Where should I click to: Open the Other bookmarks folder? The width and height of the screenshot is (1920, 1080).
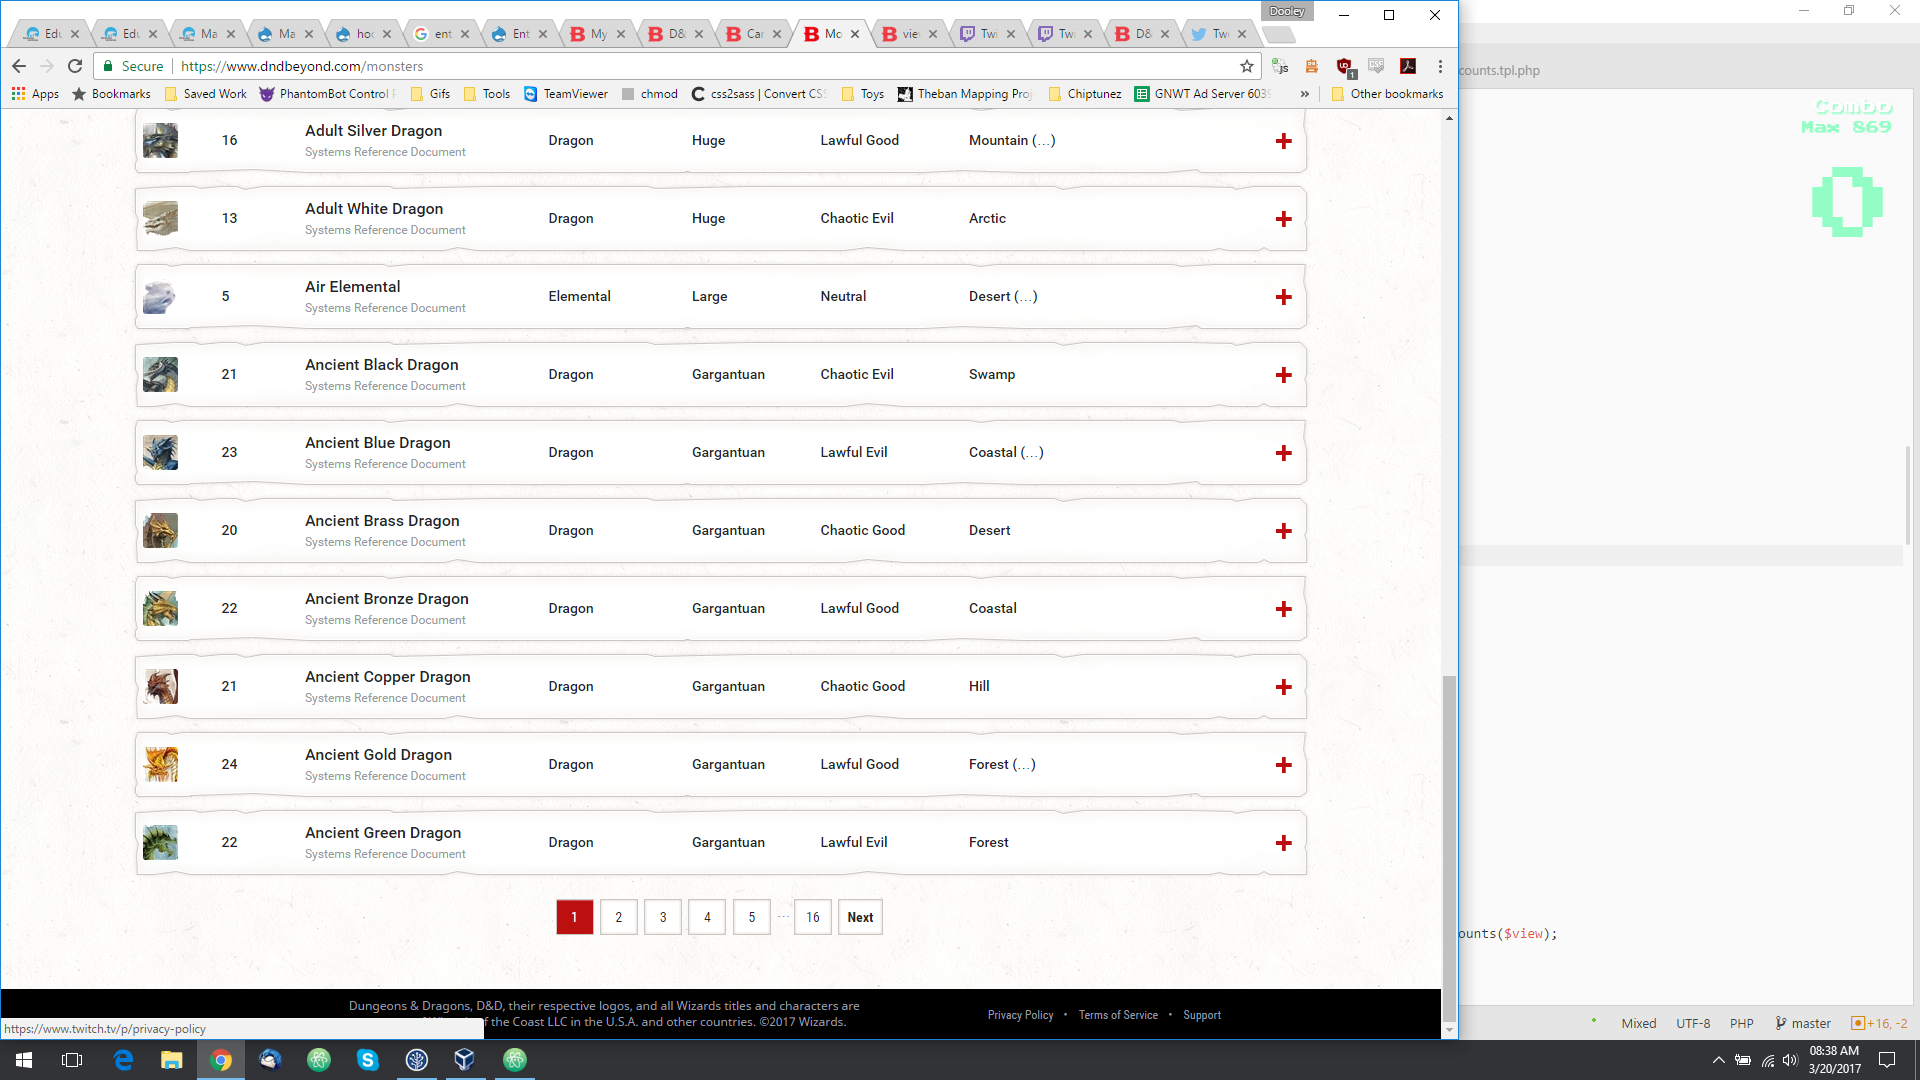tap(1387, 94)
